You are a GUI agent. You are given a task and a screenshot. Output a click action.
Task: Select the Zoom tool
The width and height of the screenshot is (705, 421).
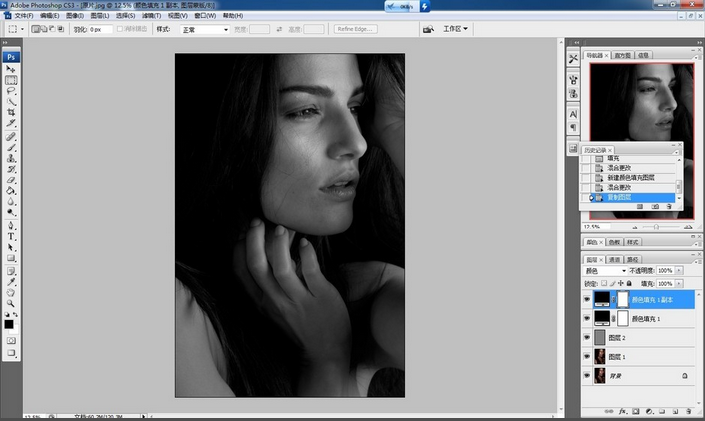(x=11, y=304)
